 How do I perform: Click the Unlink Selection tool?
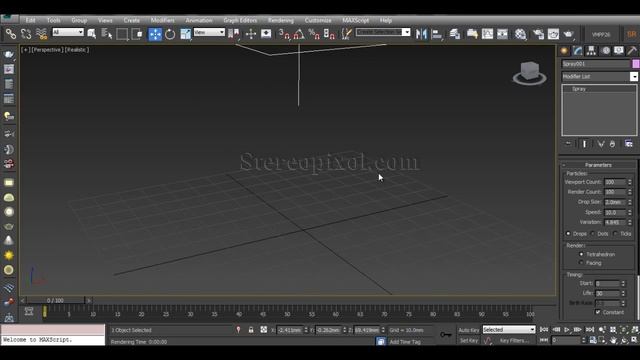(26, 34)
